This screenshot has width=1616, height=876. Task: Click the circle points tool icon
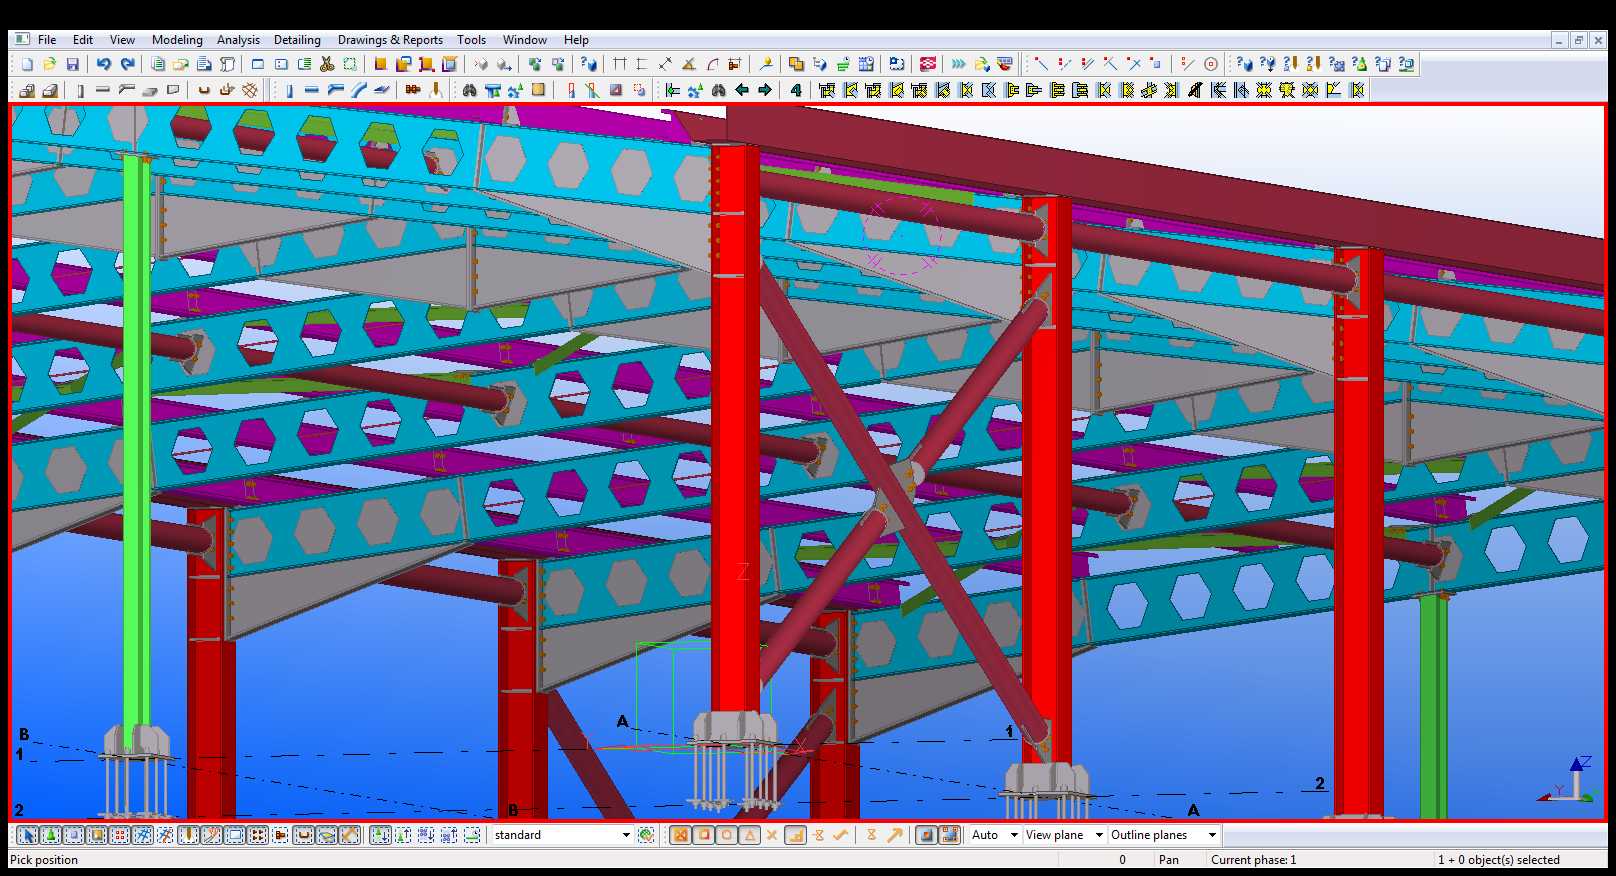click(1211, 64)
